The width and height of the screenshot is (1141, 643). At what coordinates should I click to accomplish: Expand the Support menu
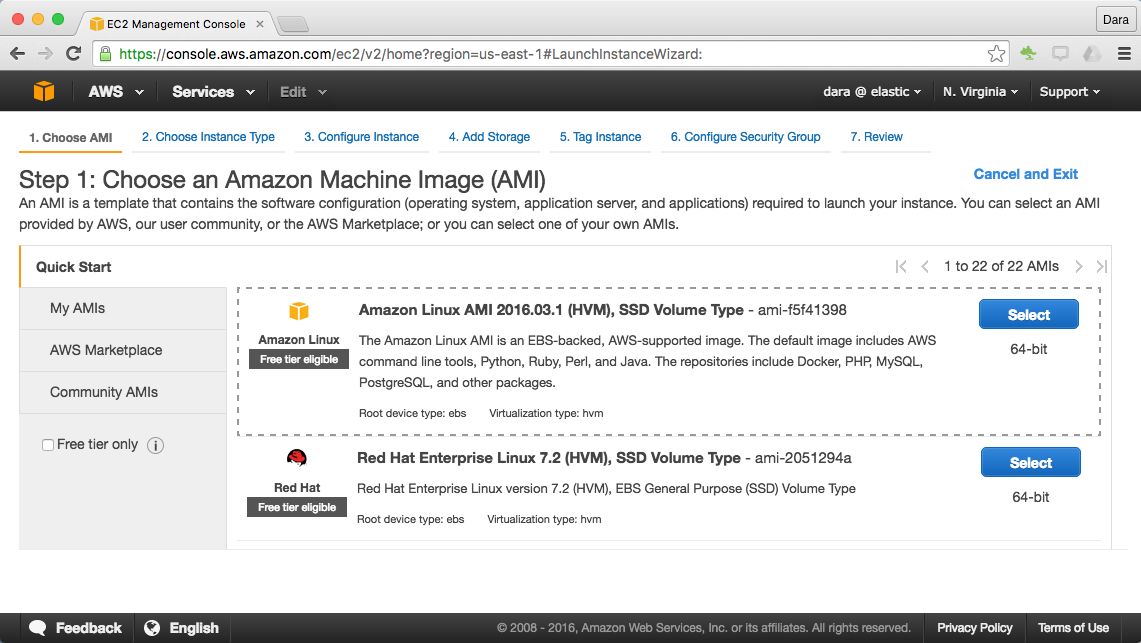pos(1069,92)
